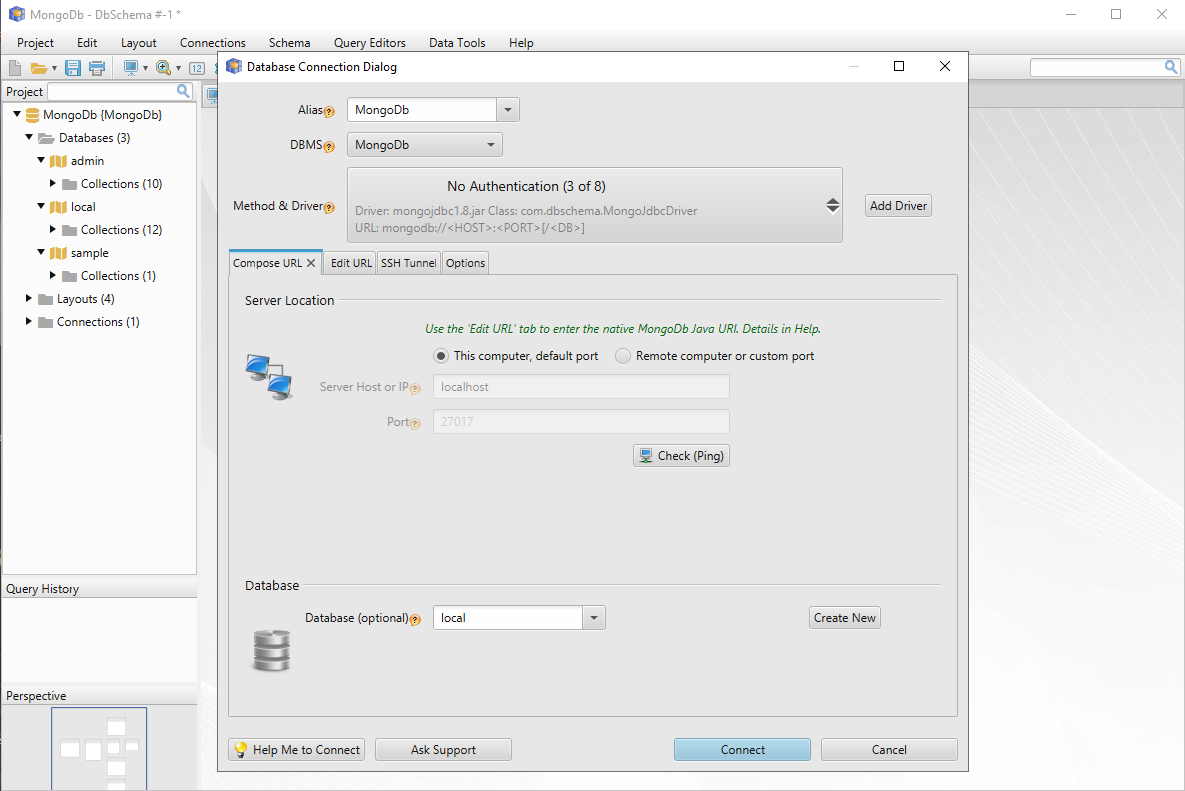Open the Open-project folder dropdown arrow
This screenshot has width=1185, height=791.
(x=54, y=69)
